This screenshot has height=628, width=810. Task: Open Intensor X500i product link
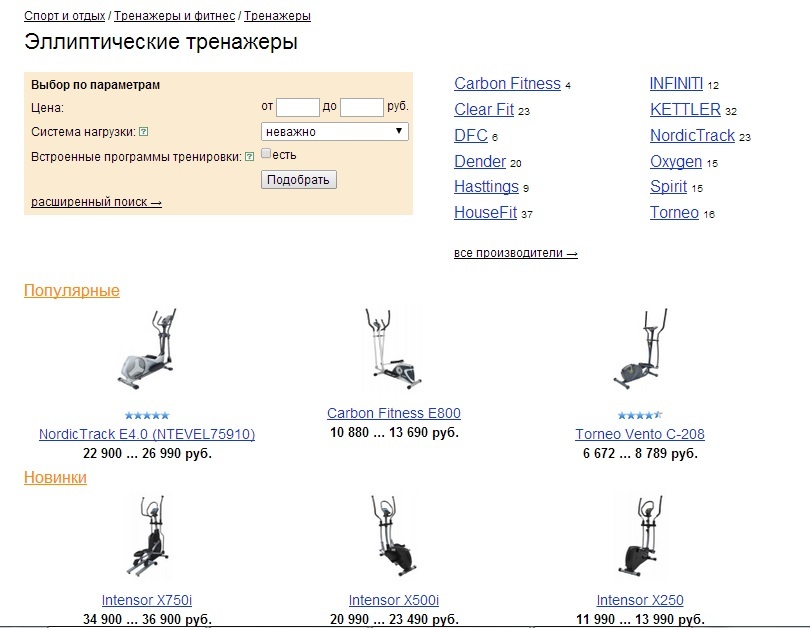tap(394, 600)
